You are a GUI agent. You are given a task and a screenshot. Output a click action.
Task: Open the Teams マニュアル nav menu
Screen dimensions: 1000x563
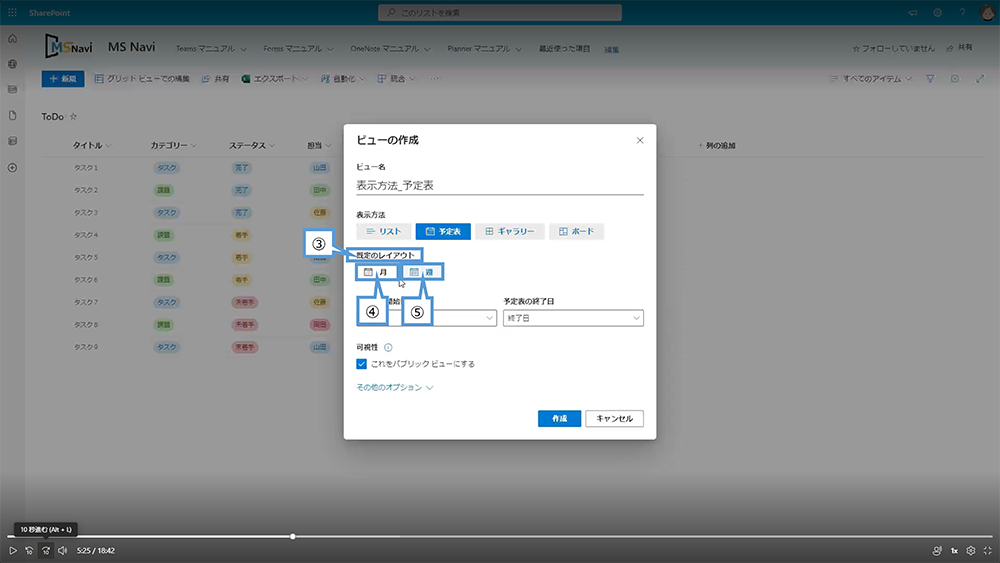(x=211, y=48)
